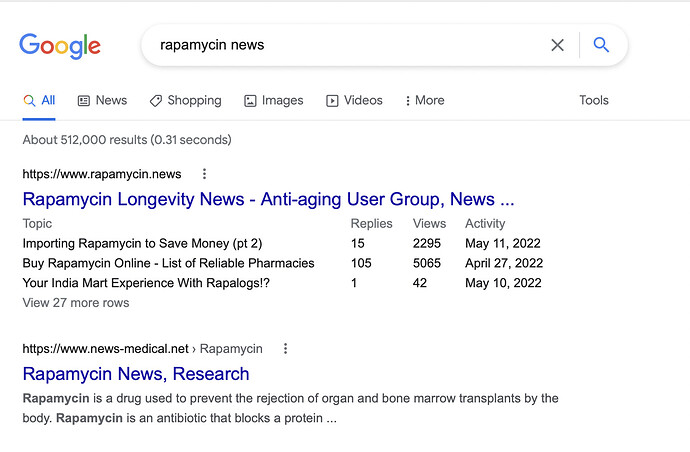Click the 2295 views value
Image resolution: width=690 pixels, height=452 pixels.
427,243
